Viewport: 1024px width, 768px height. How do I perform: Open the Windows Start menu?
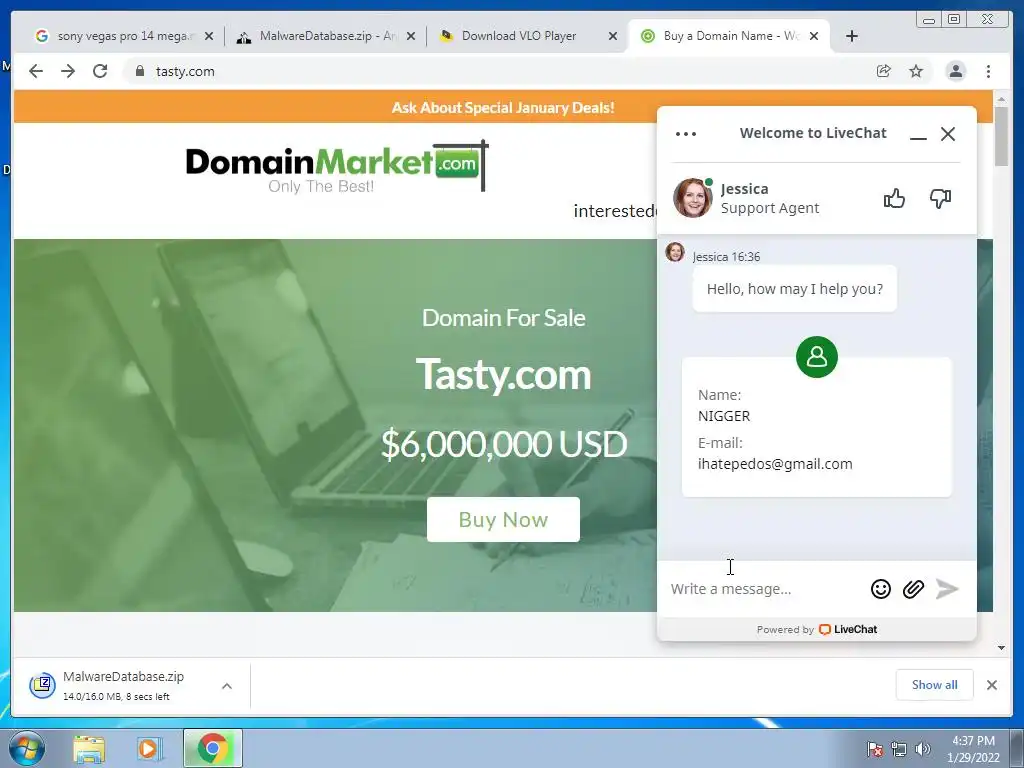pos(27,748)
